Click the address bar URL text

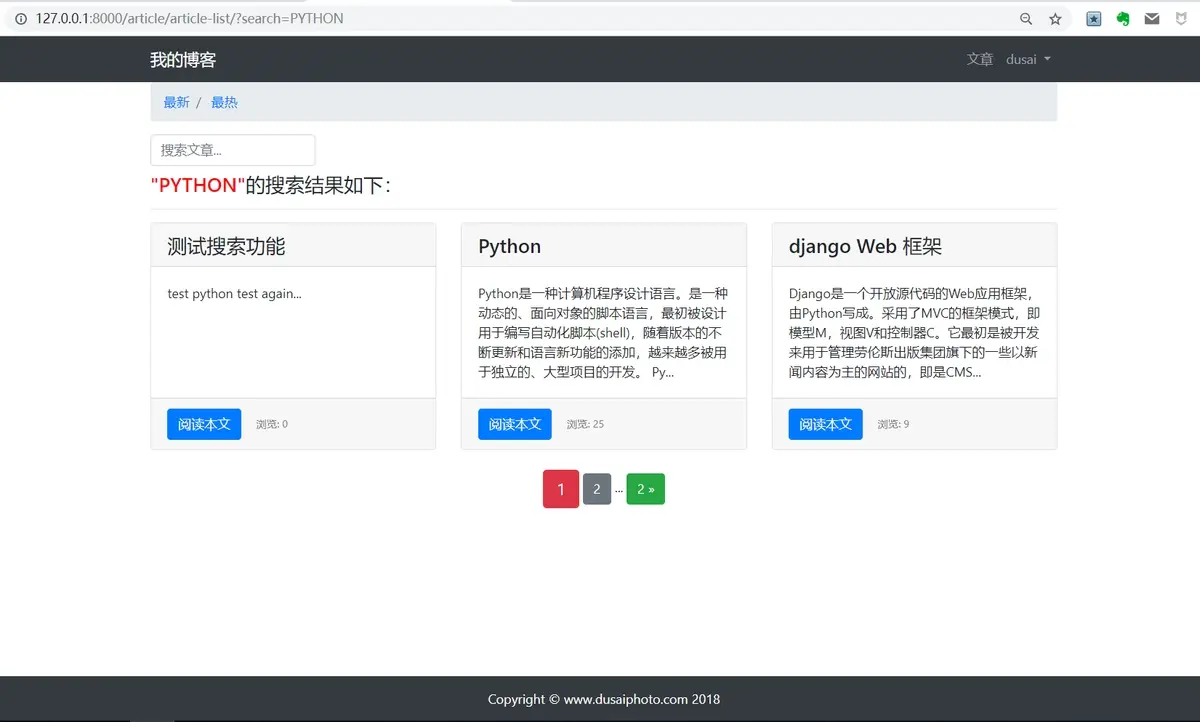(189, 18)
